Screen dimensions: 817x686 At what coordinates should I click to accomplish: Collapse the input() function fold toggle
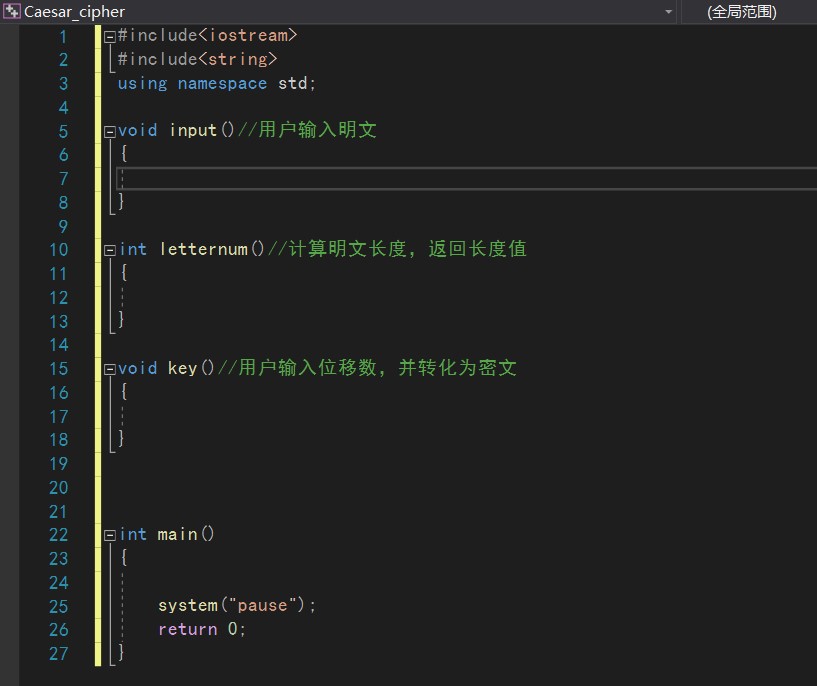pos(110,131)
